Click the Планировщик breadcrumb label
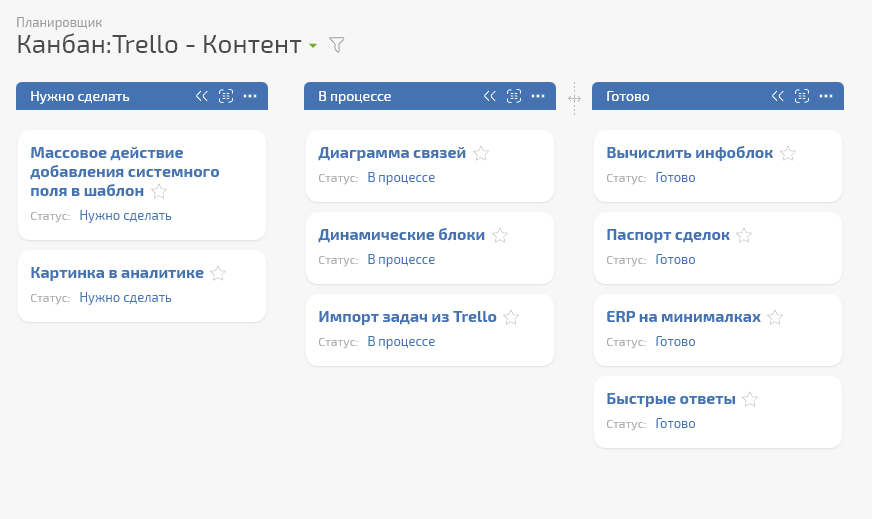Viewport: 872px width, 519px height. coord(59,22)
